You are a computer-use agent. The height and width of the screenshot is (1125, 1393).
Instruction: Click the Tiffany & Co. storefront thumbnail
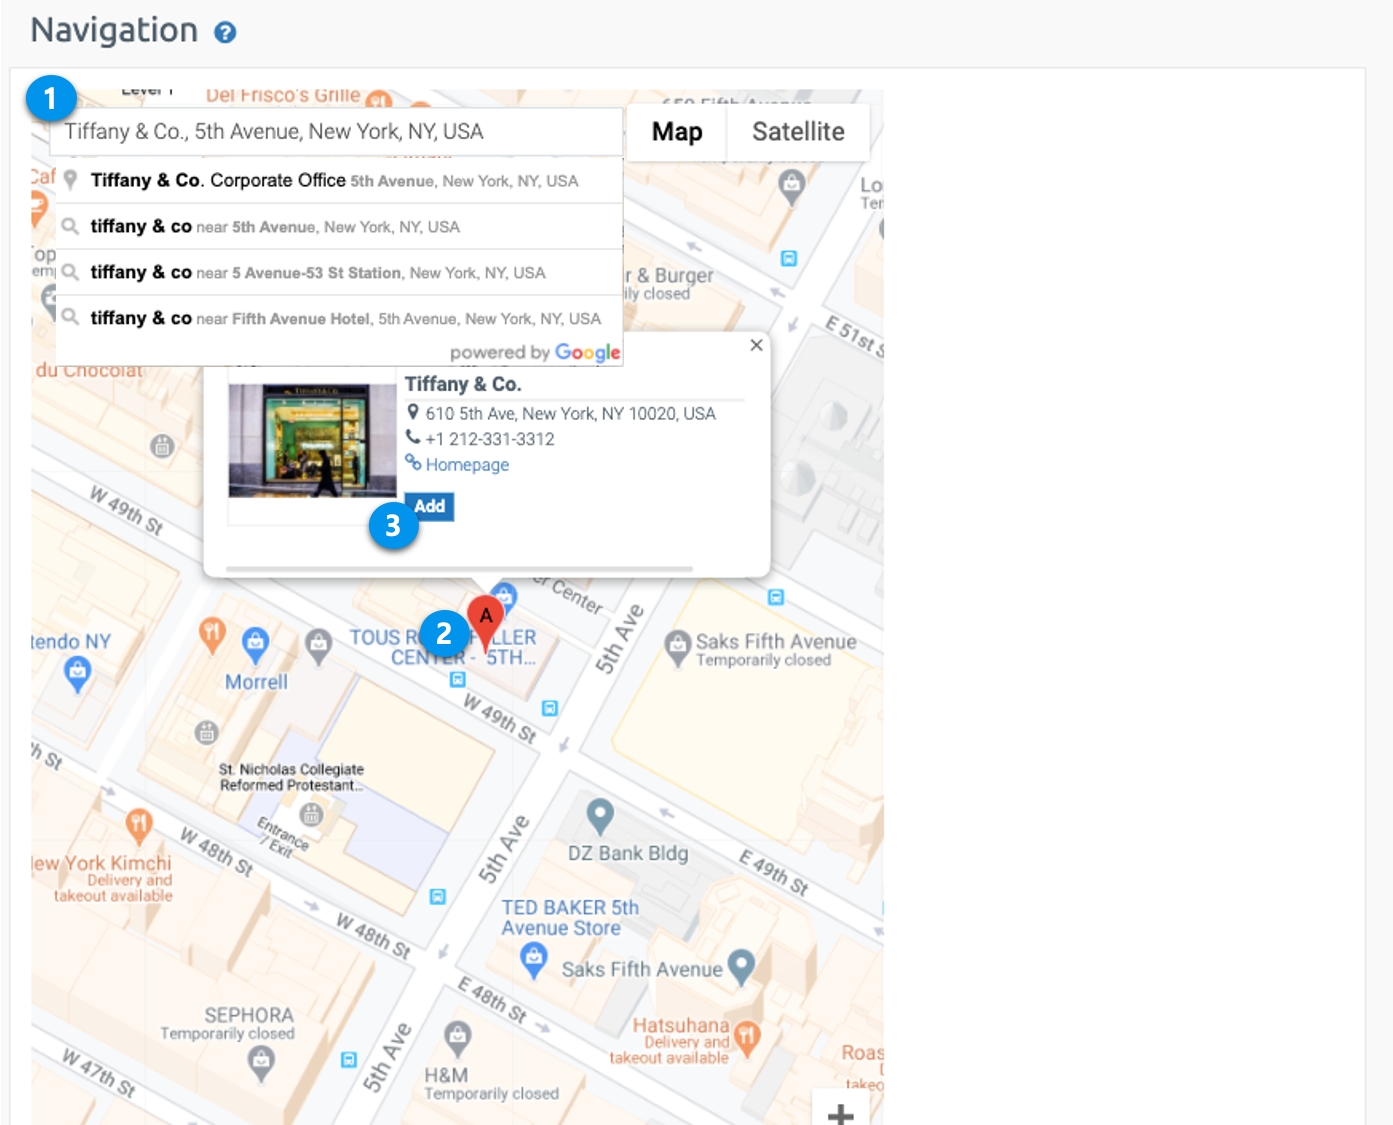(312, 441)
